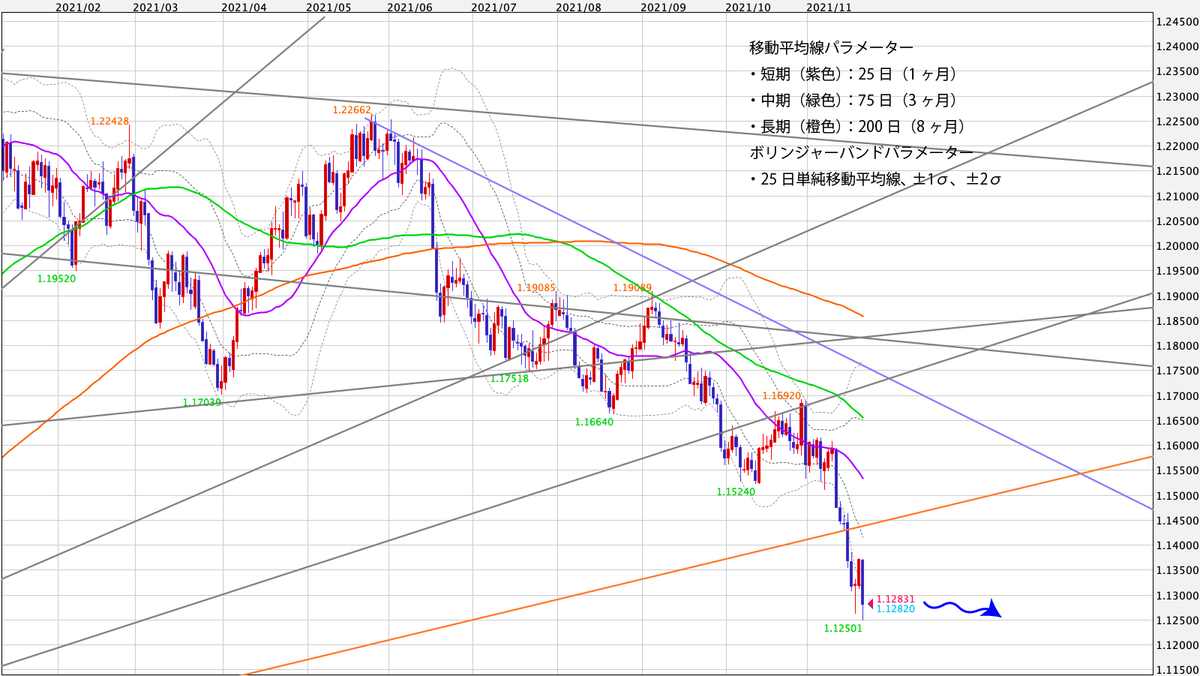Click the 1.23500 axis value

(1176, 72)
